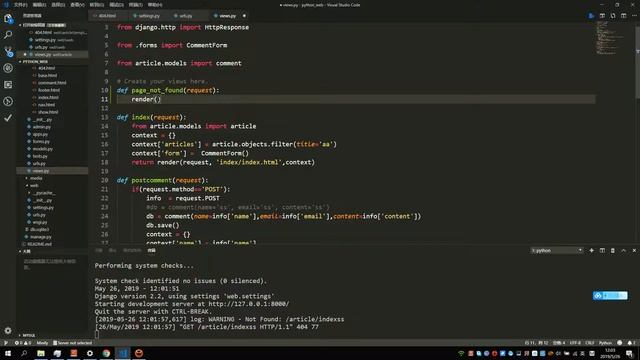
Task: Click the feedback smiley in the status bar
Action: tap(620, 343)
